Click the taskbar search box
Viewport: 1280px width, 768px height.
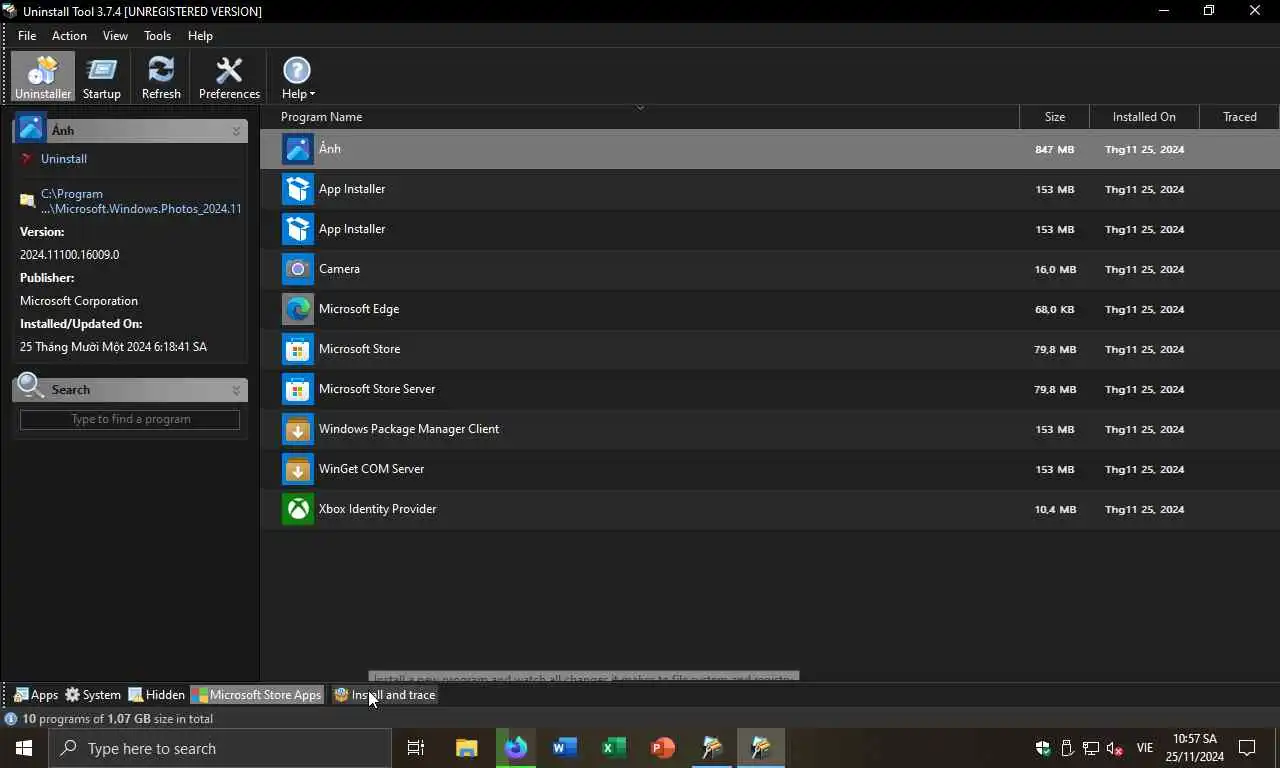pyautogui.click(x=220, y=748)
